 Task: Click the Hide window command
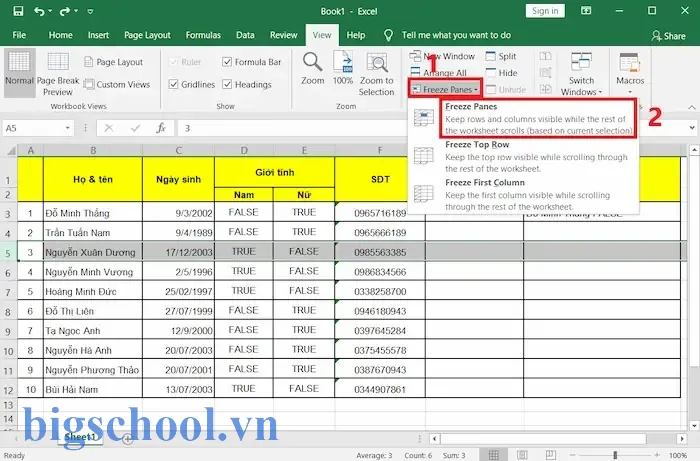click(x=502, y=73)
